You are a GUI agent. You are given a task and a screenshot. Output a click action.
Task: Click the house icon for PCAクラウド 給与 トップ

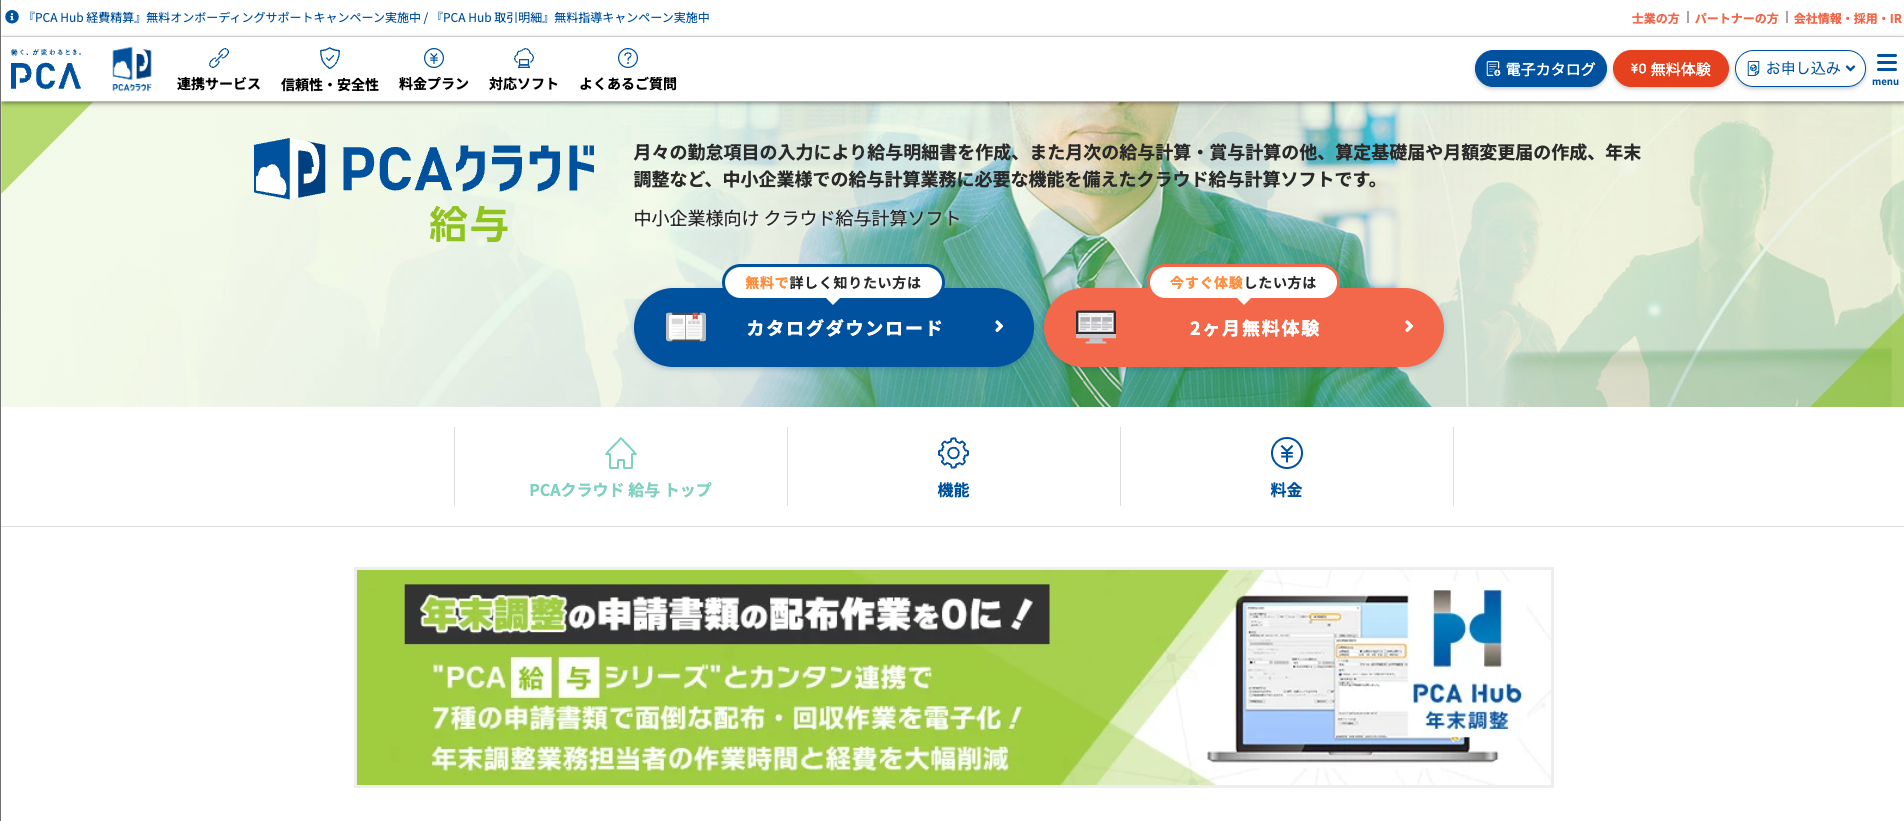(x=621, y=453)
